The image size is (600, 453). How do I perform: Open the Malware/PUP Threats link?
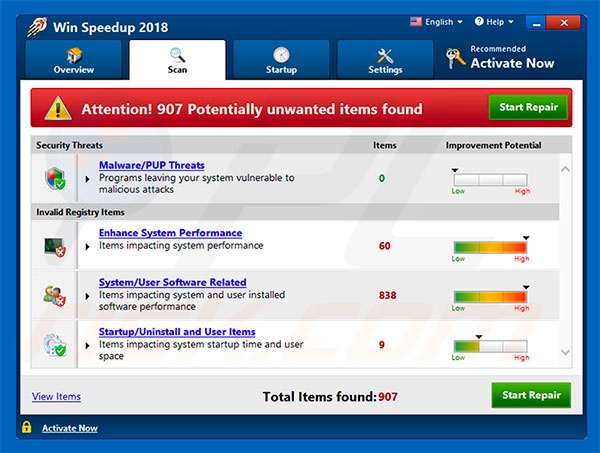tap(152, 165)
